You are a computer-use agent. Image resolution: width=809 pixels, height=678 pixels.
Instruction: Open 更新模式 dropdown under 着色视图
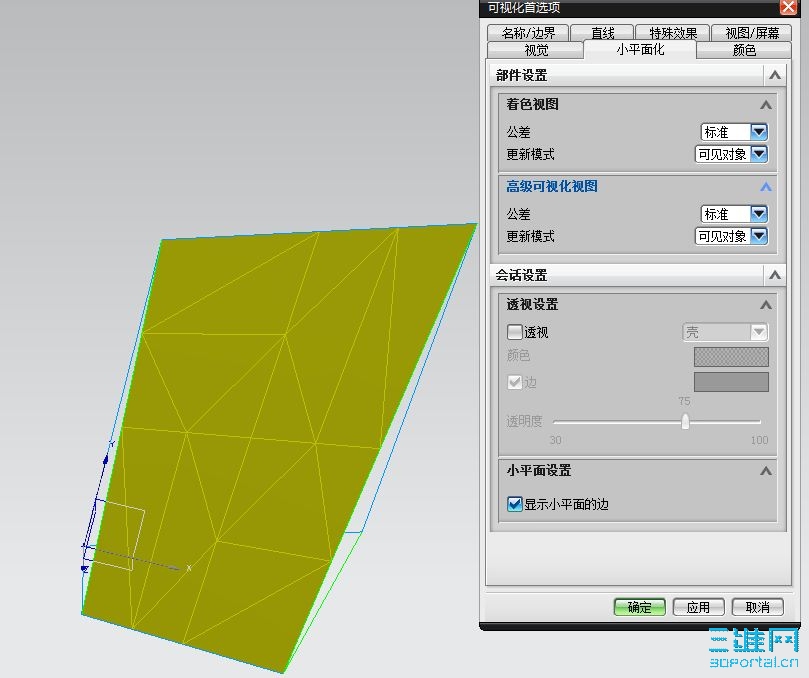[x=732, y=154]
